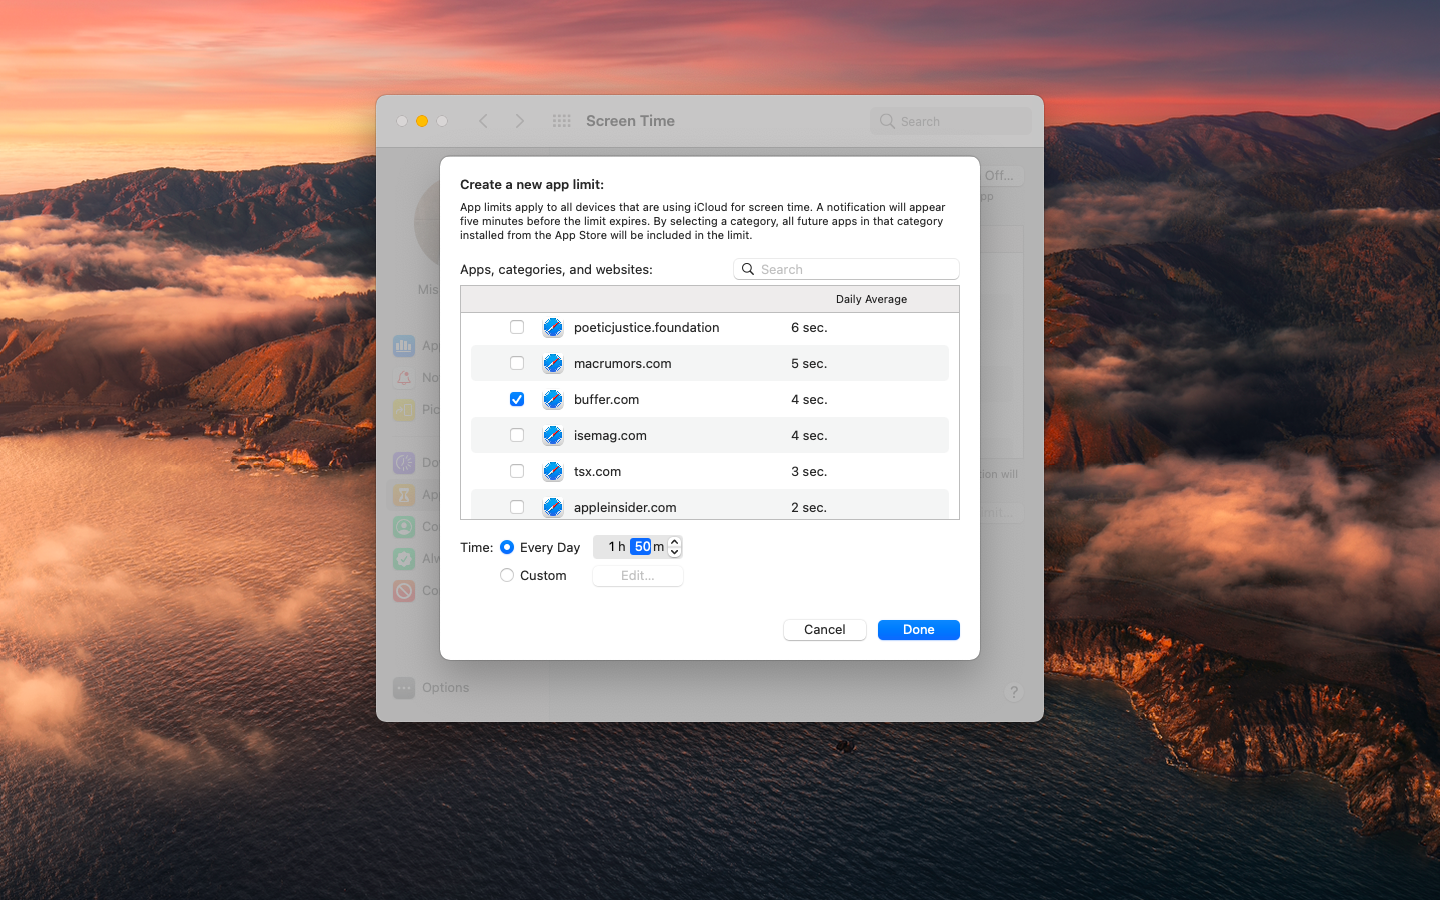This screenshot has height=900, width=1440.
Task: Check the appleinsider.com checkbox
Action: (x=517, y=507)
